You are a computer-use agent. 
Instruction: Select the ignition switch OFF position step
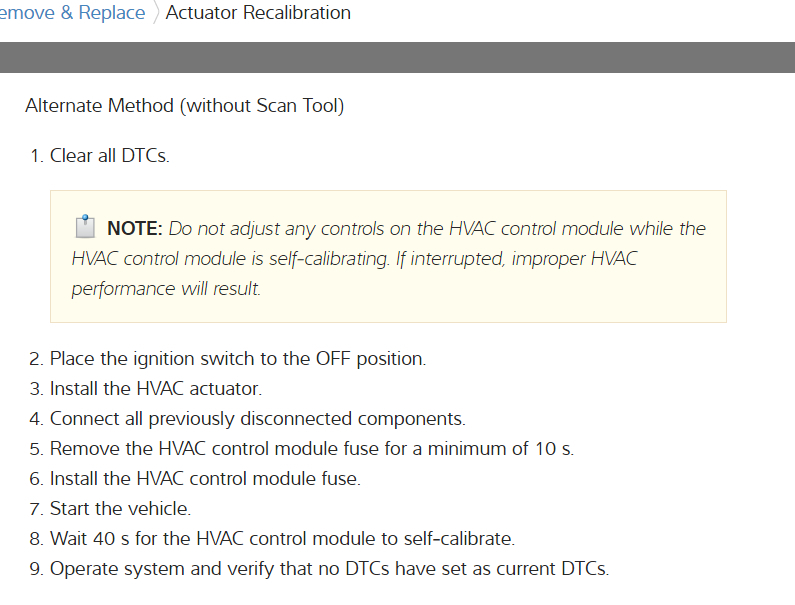tap(238, 358)
